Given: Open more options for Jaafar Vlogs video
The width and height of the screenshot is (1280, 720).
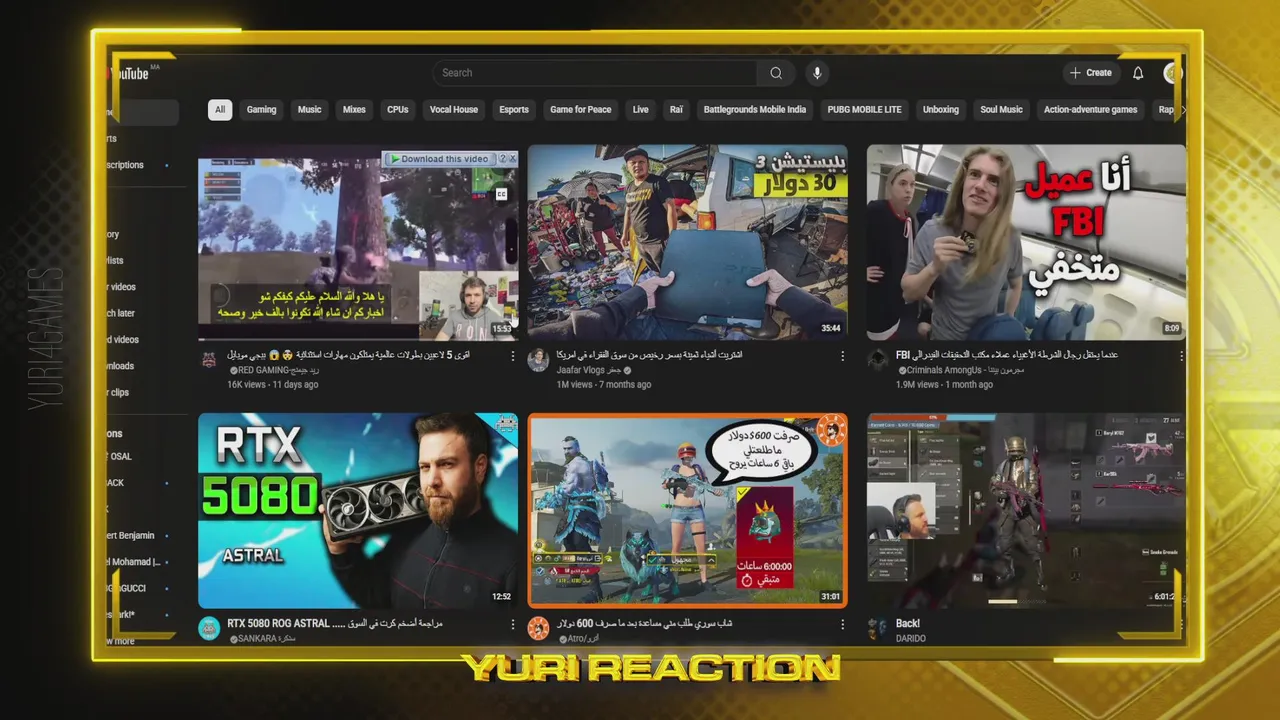Looking at the screenshot, I should click(842, 356).
